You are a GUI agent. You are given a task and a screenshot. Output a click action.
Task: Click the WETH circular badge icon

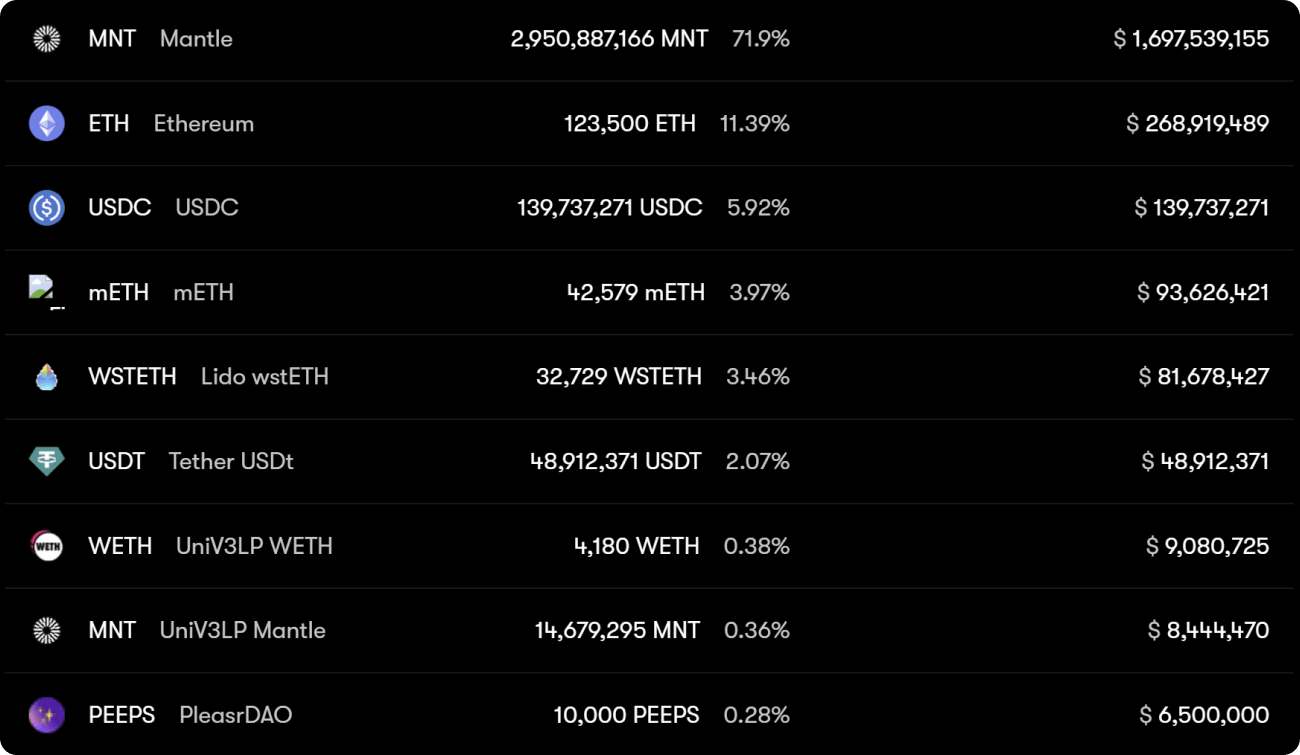click(47, 546)
